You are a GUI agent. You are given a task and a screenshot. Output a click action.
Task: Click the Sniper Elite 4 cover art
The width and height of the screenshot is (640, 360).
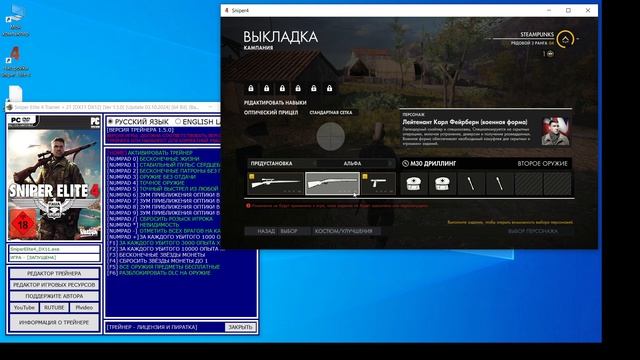[x=54, y=178]
